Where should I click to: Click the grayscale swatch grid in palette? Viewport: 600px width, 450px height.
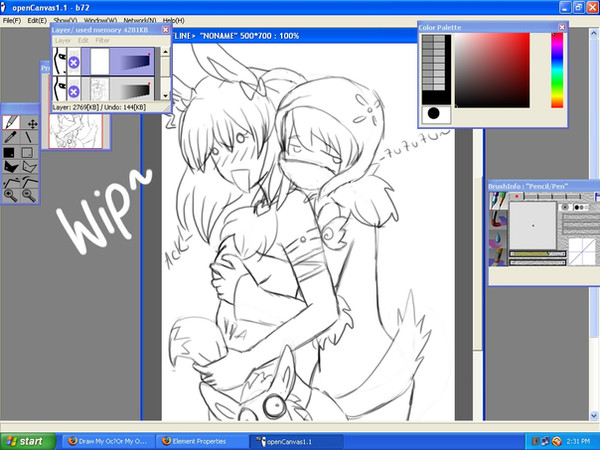tap(434, 62)
